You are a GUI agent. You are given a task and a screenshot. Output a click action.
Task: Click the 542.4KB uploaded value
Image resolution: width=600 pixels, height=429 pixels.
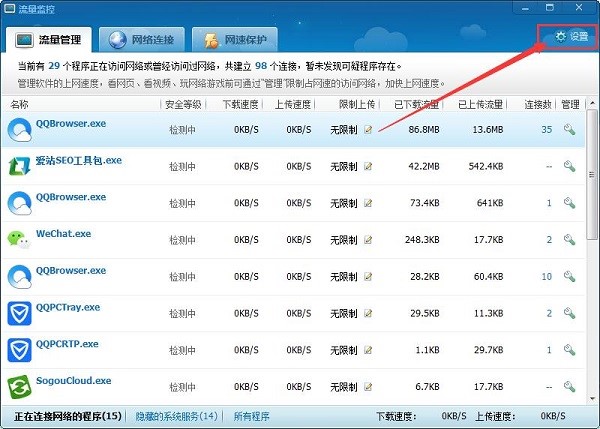[486, 166]
